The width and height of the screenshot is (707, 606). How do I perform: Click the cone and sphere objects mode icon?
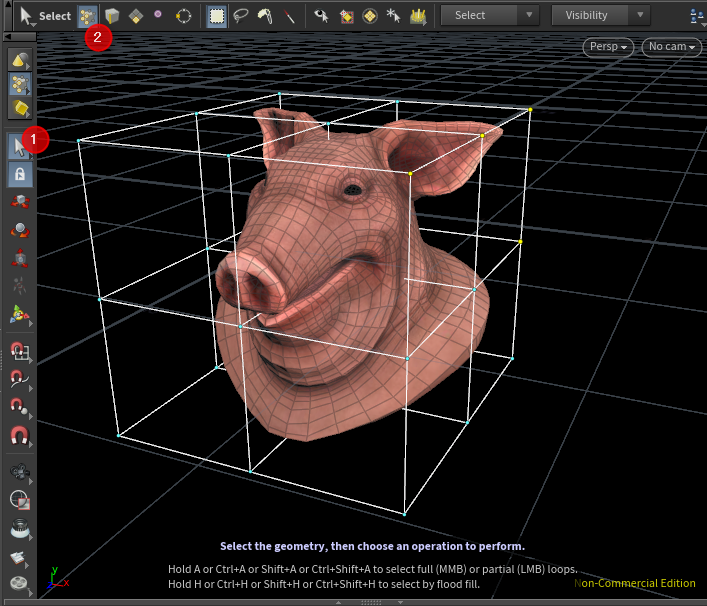pos(20,60)
